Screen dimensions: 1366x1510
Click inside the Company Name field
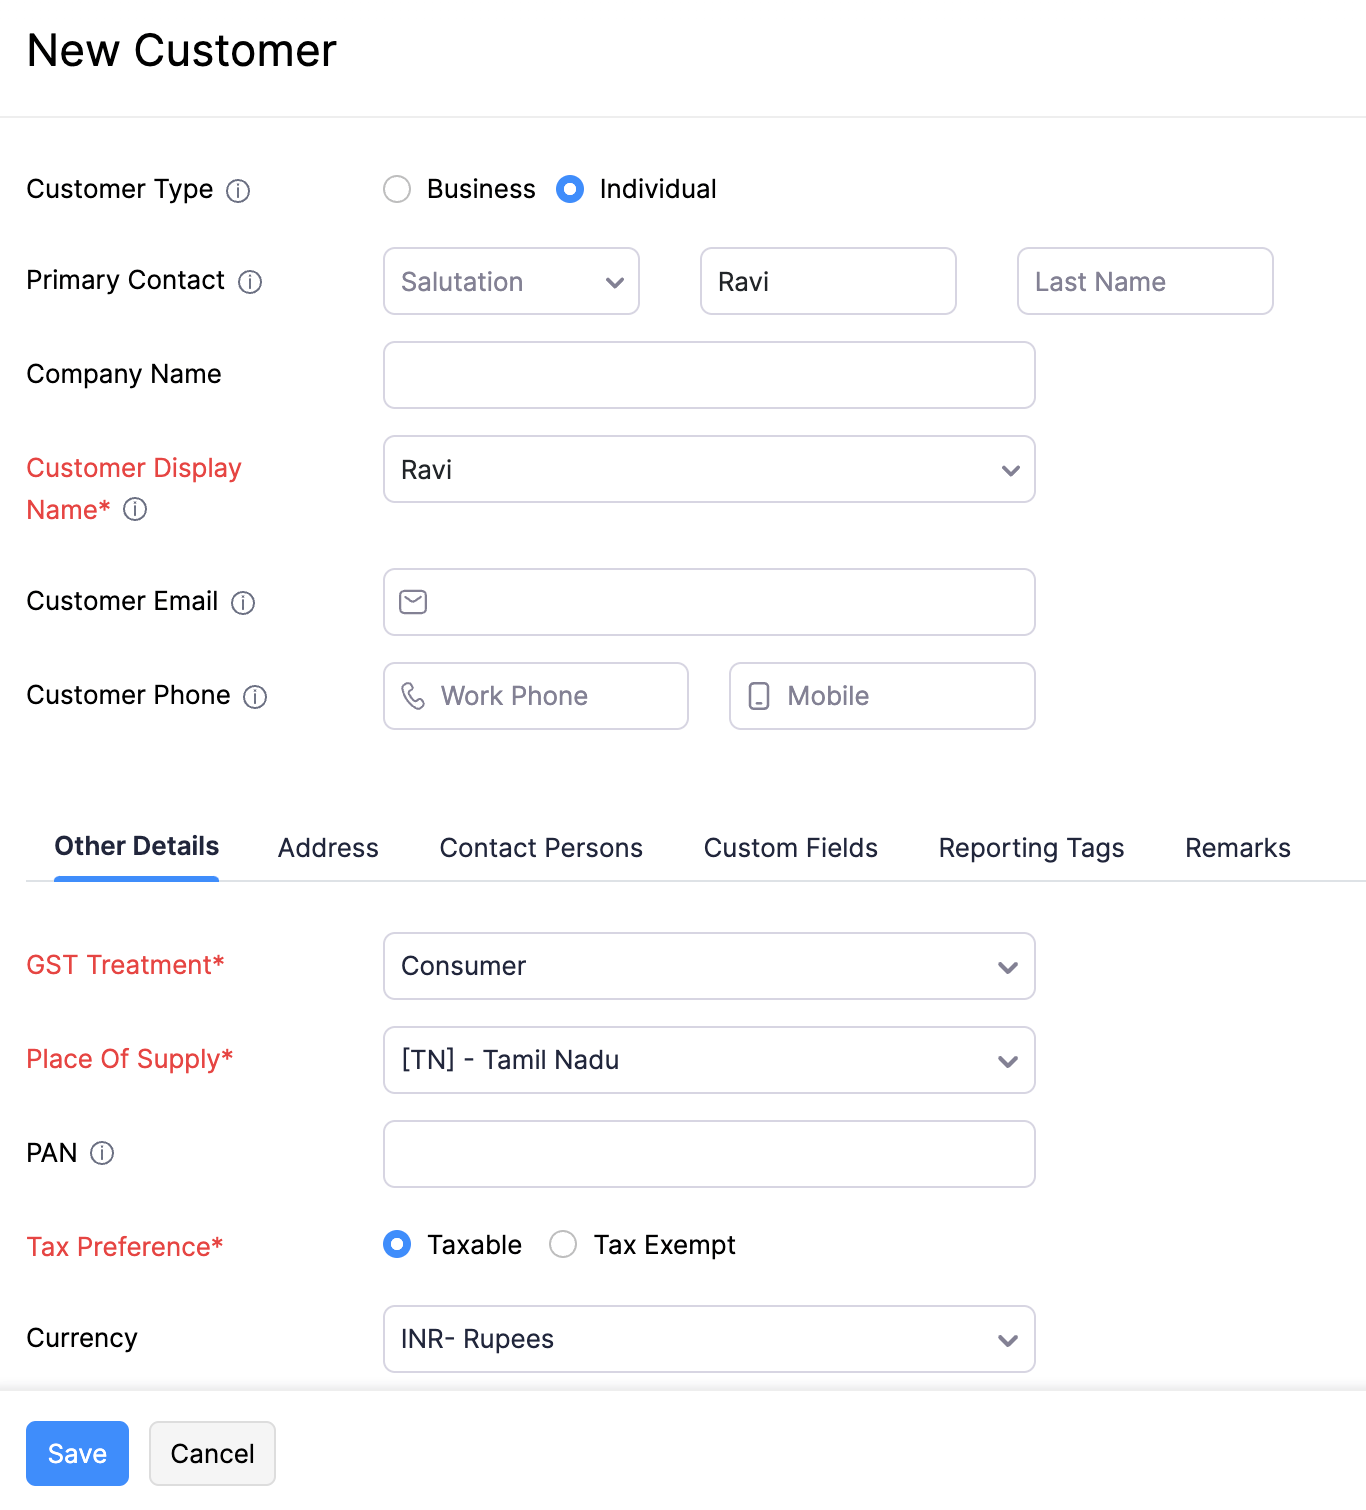(708, 375)
